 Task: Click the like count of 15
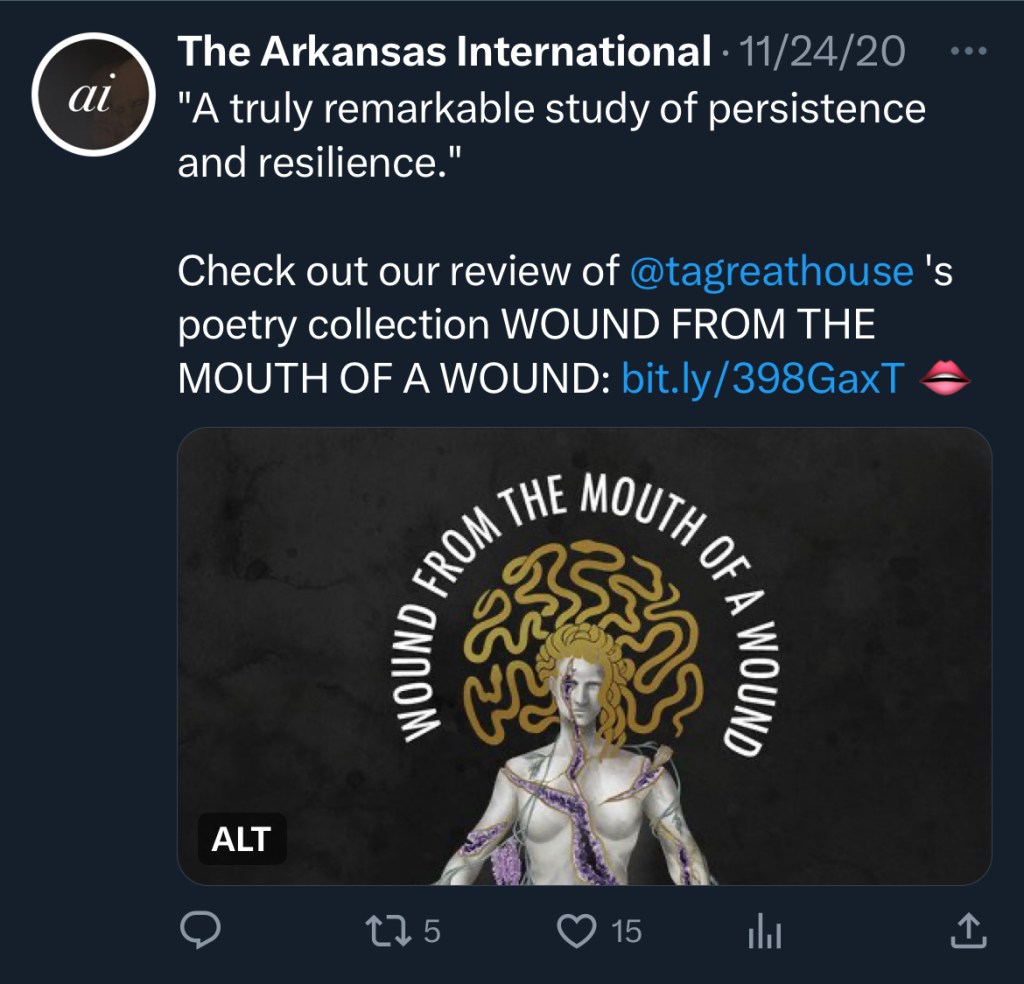[626, 931]
